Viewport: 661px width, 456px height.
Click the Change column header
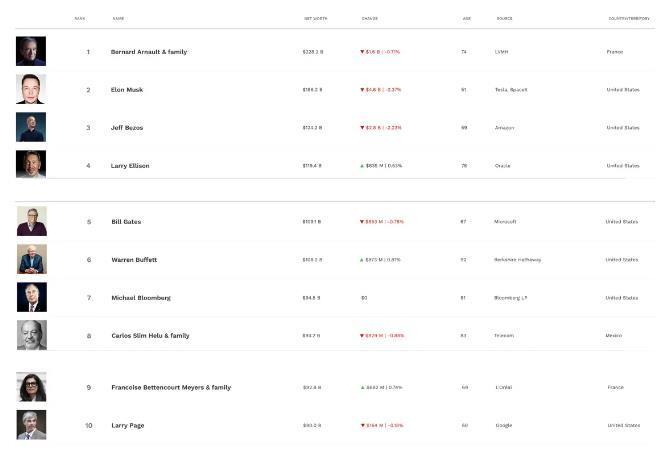(x=370, y=18)
